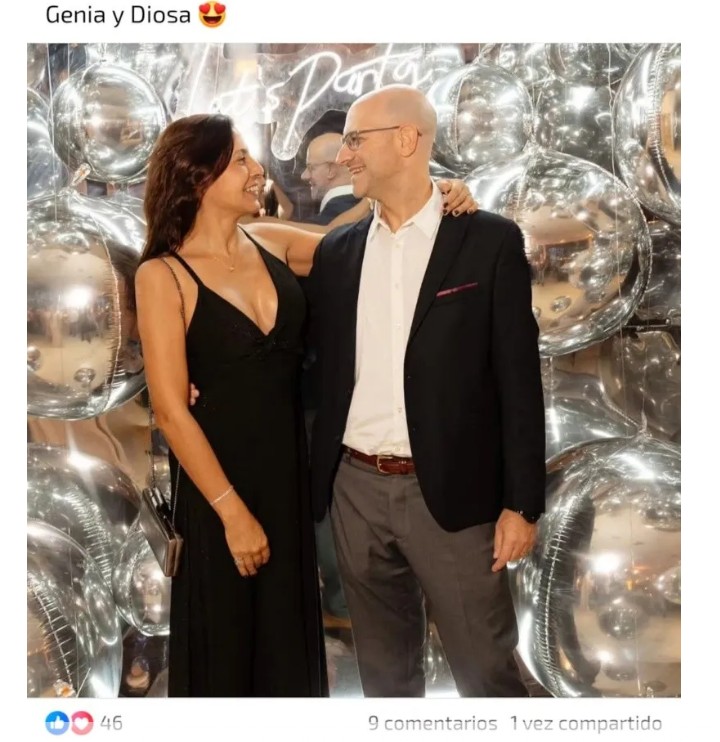The image size is (720, 742).
Task: Click the heart-eyes emoji in the caption
Action: (x=212, y=14)
